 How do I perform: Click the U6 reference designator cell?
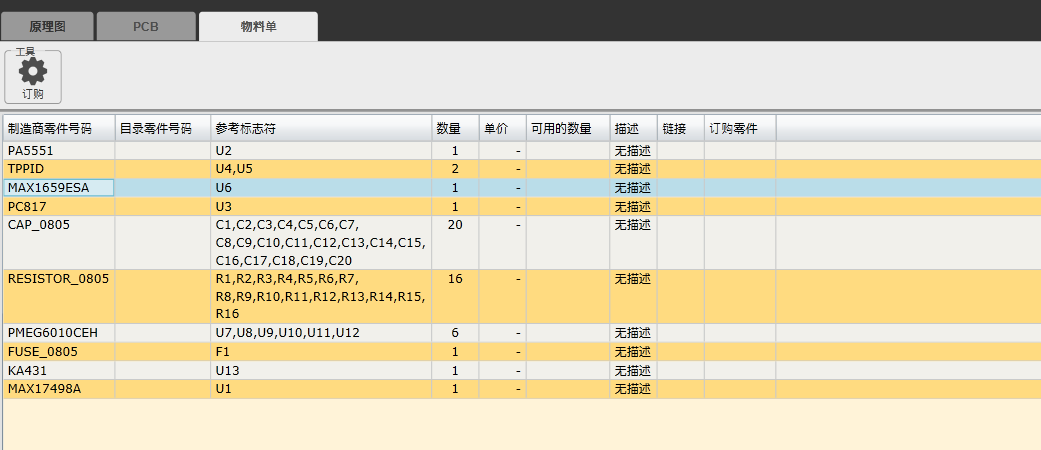point(321,188)
